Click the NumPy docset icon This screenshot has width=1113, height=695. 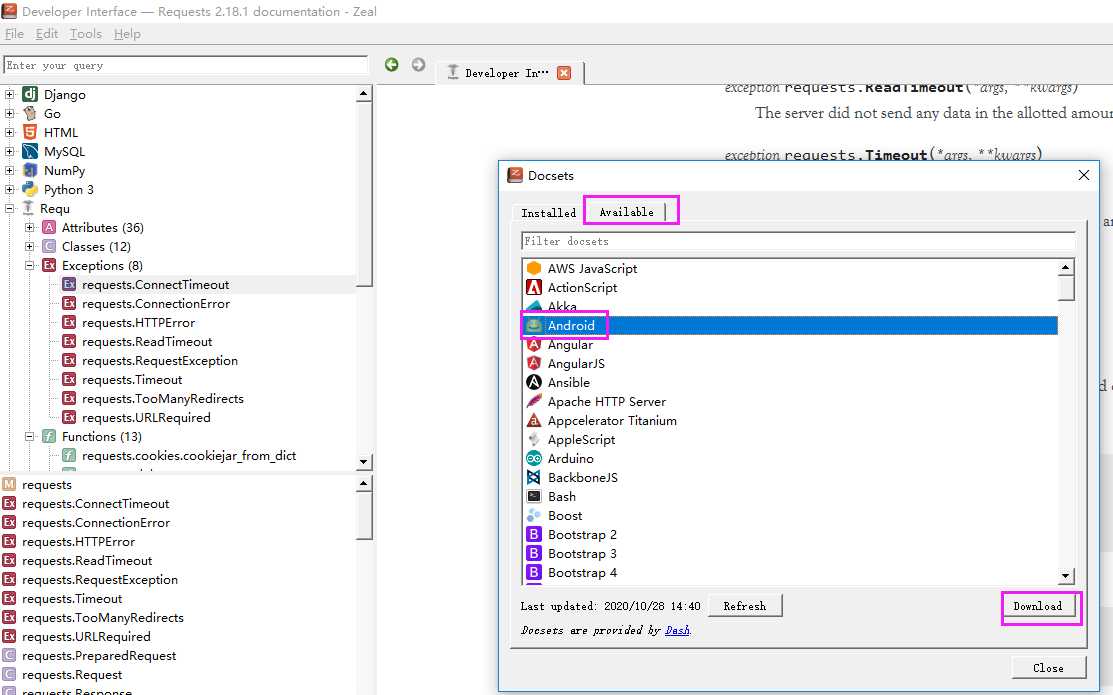tap(30, 170)
